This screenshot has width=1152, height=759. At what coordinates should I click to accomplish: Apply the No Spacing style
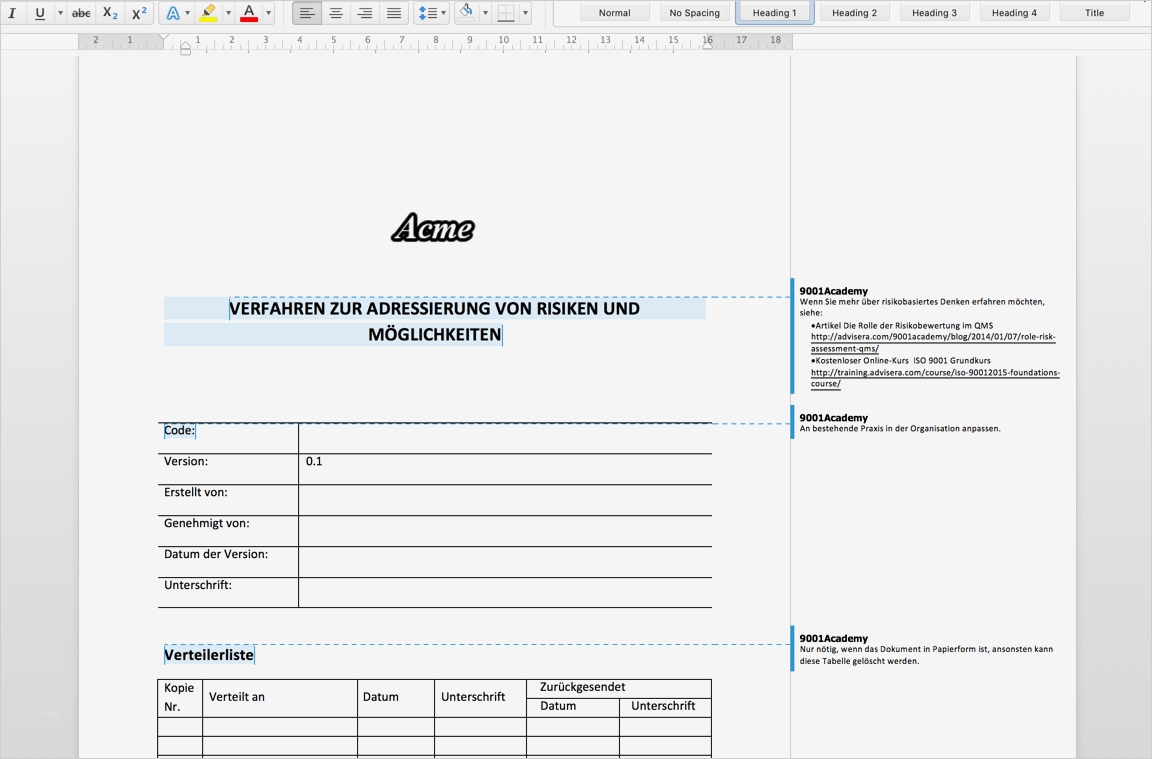(694, 12)
